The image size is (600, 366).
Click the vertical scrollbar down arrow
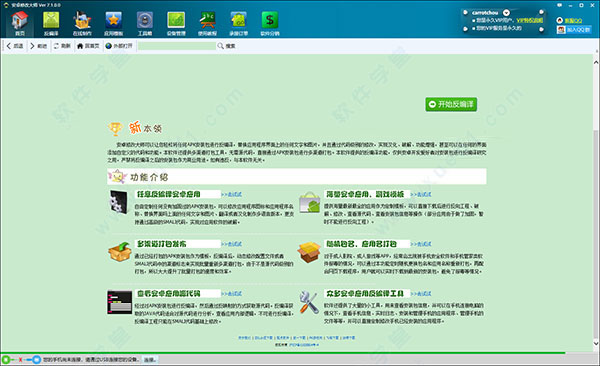point(596,343)
